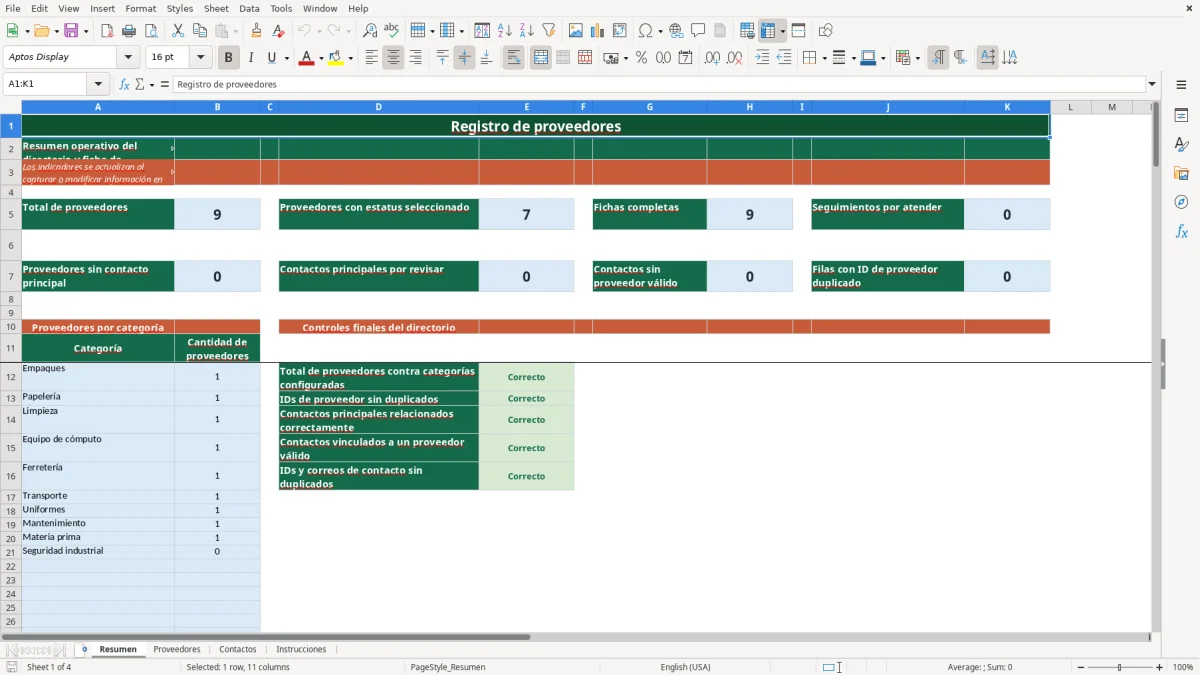This screenshot has width=1200, height=675.
Task: Open the font name dropdown
Action: (x=128, y=58)
